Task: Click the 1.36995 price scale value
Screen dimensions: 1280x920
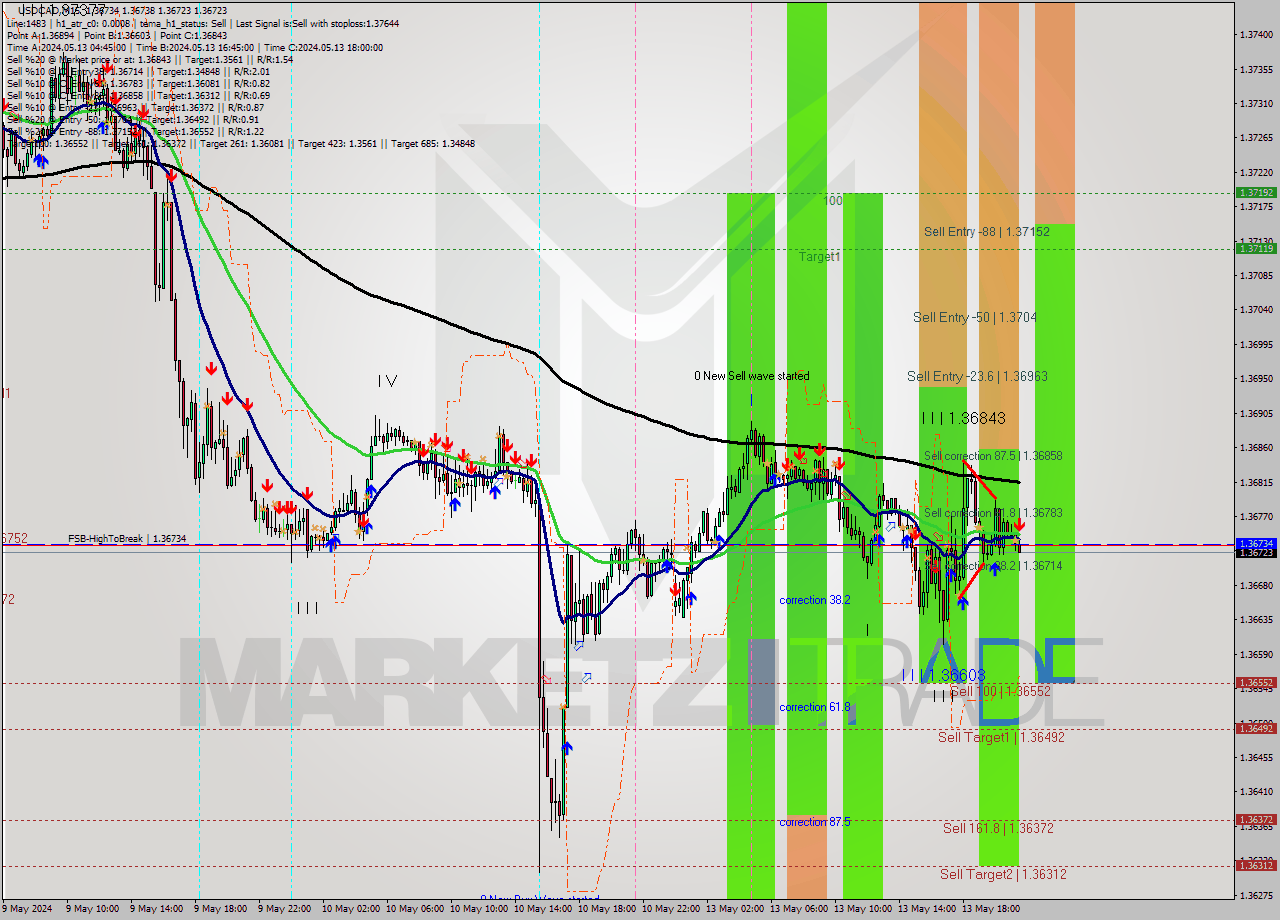Action: pos(1256,344)
